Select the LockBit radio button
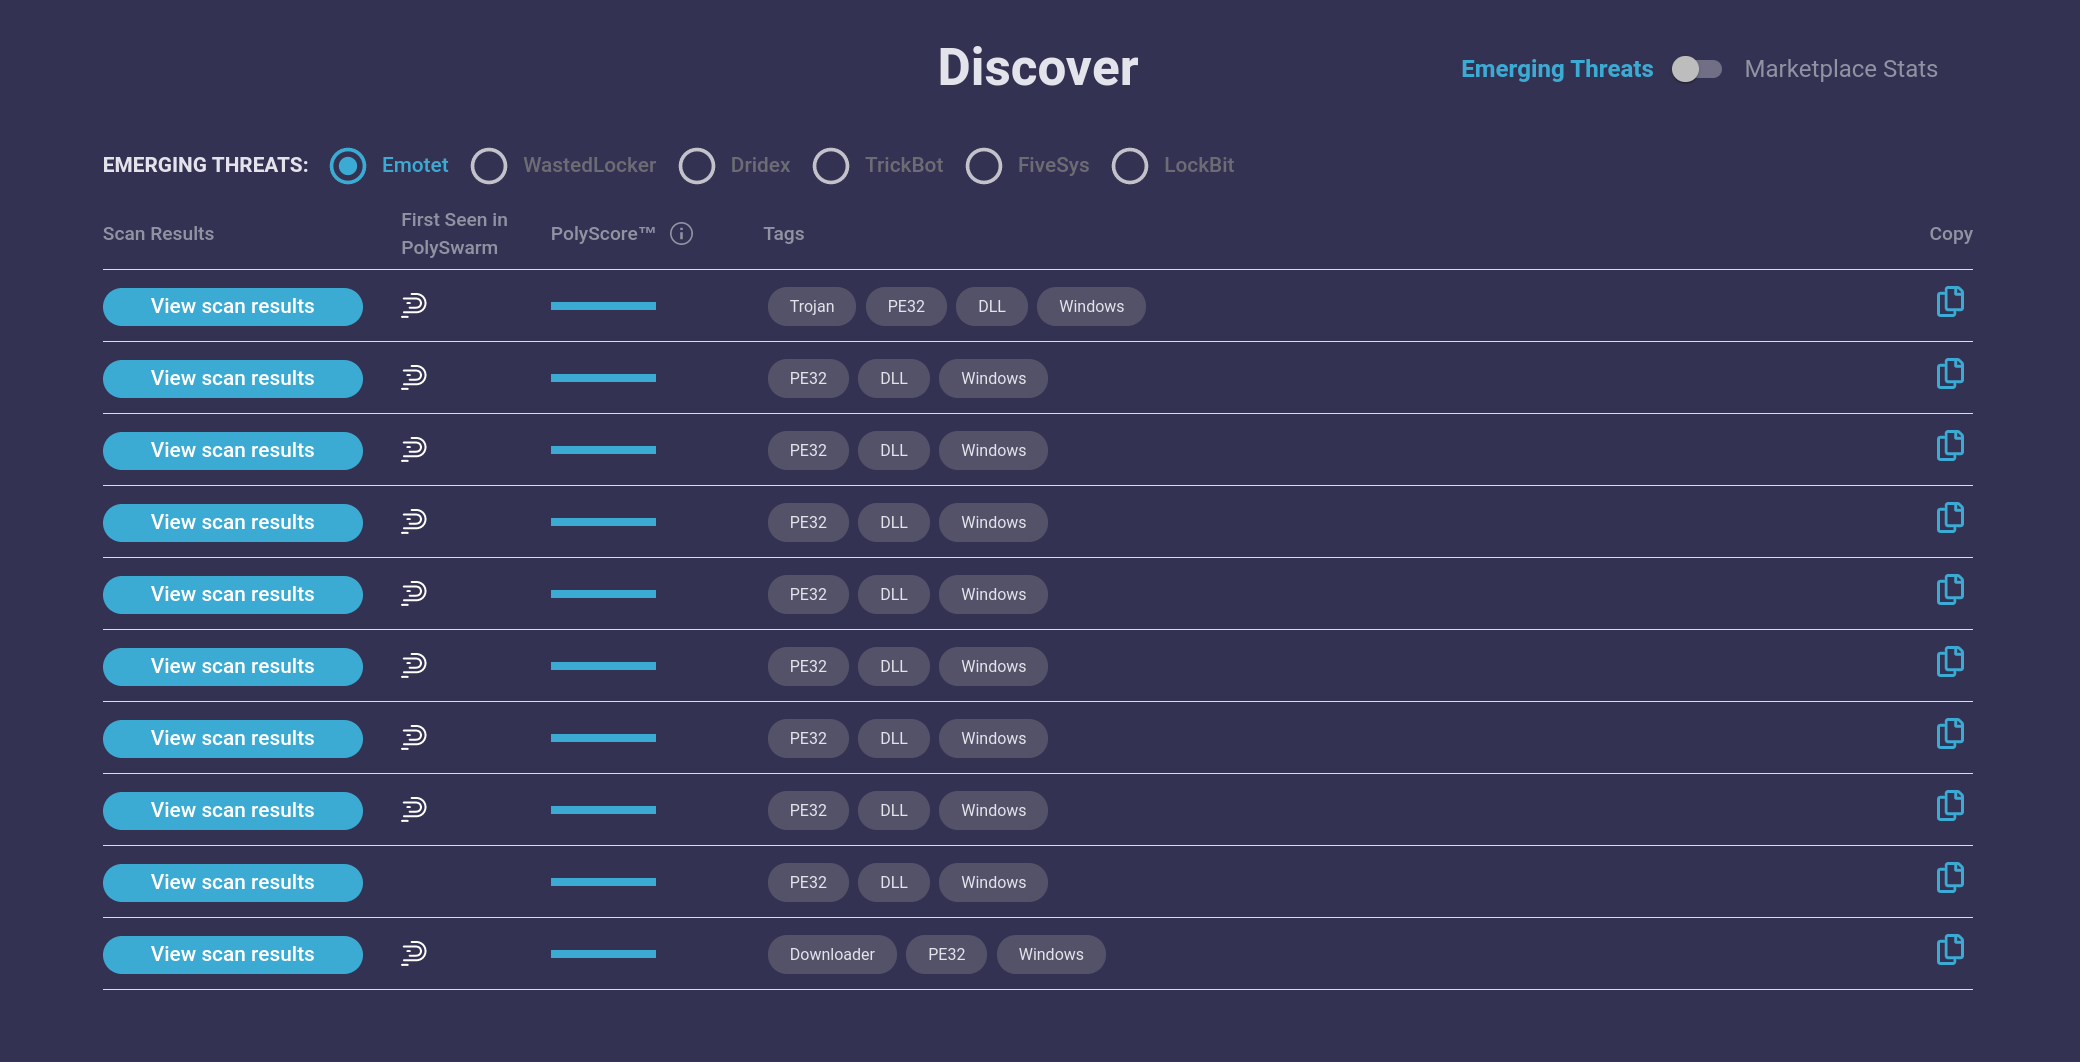The image size is (2080, 1062). 1130,166
